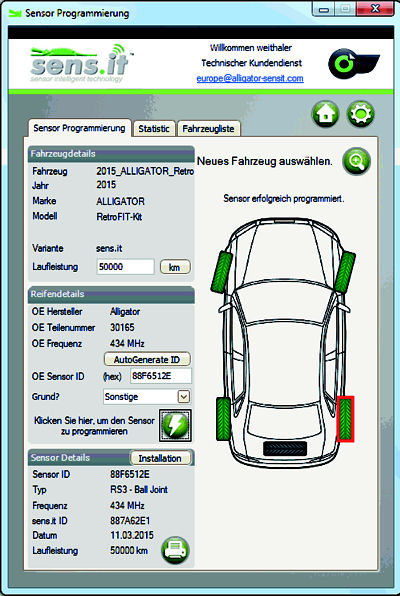The height and width of the screenshot is (596, 400).
Task: Click the lightning bolt program sensor icon
Action: pos(175,425)
